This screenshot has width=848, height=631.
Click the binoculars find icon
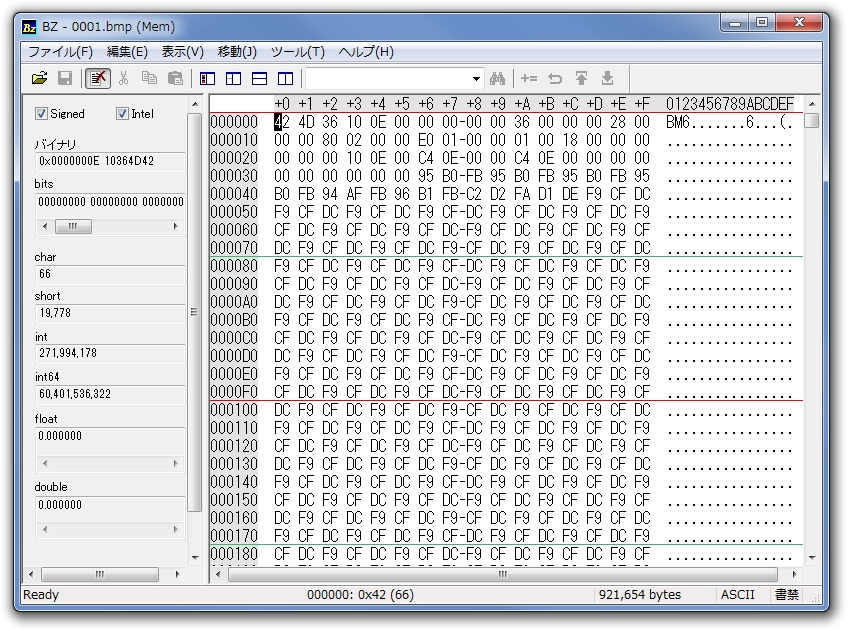[498, 79]
